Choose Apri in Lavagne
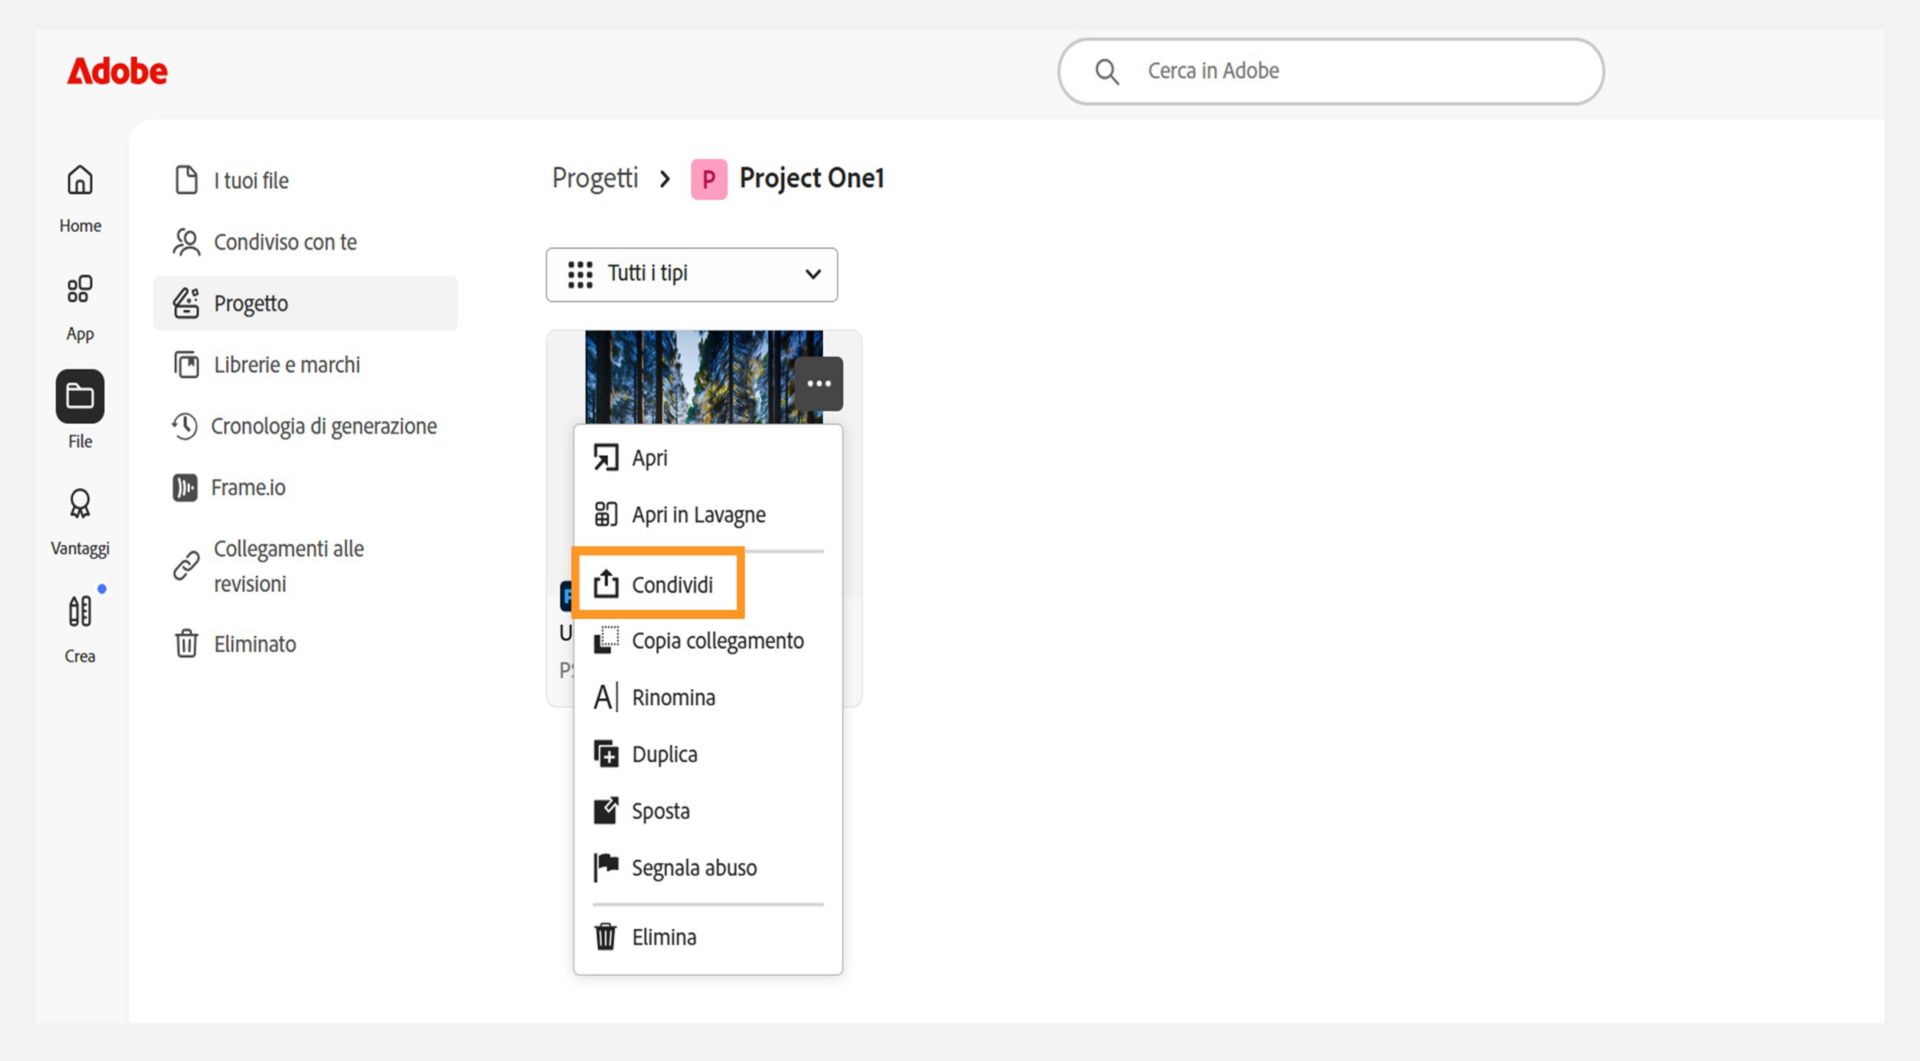Viewport: 1920px width, 1061px height. 708,515
